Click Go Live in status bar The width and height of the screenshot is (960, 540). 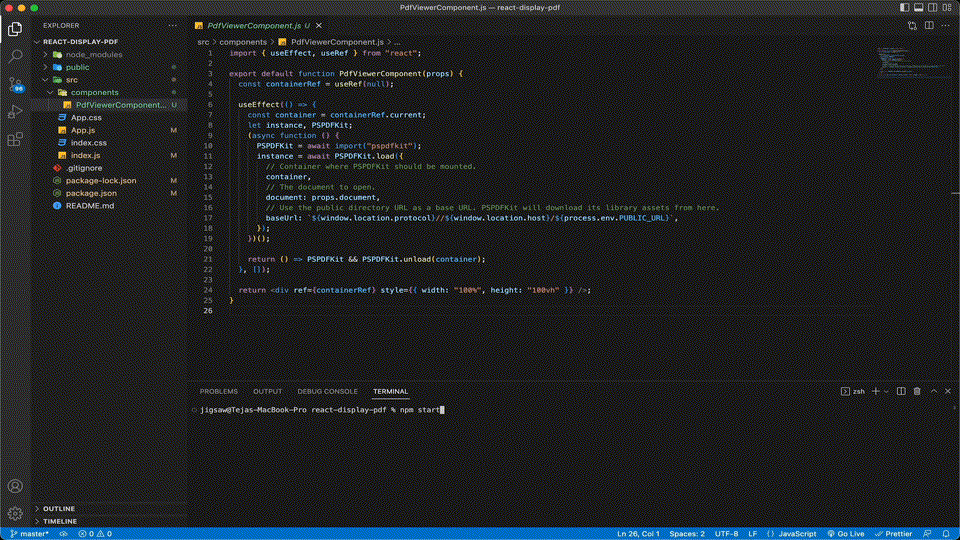(845, 534)
